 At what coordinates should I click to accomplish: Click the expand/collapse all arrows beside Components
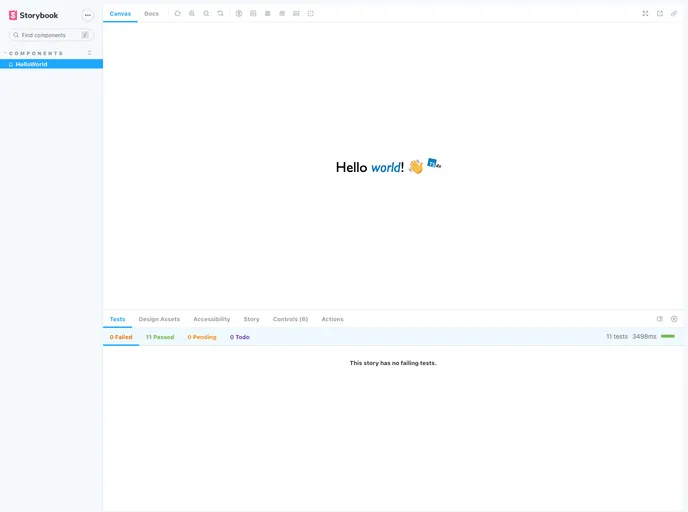[x=90, y=53]
